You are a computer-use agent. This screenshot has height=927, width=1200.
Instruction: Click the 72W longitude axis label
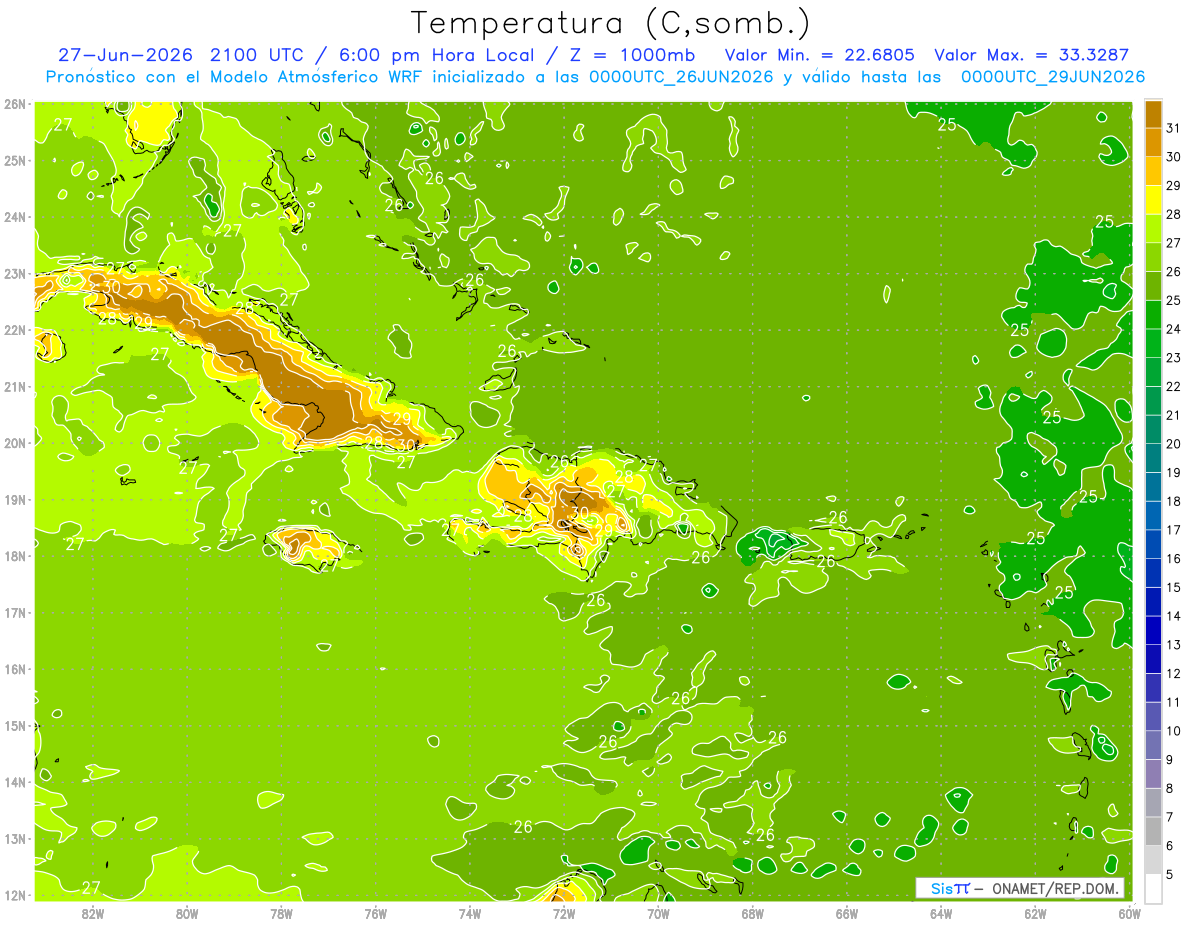pos(564,913)
